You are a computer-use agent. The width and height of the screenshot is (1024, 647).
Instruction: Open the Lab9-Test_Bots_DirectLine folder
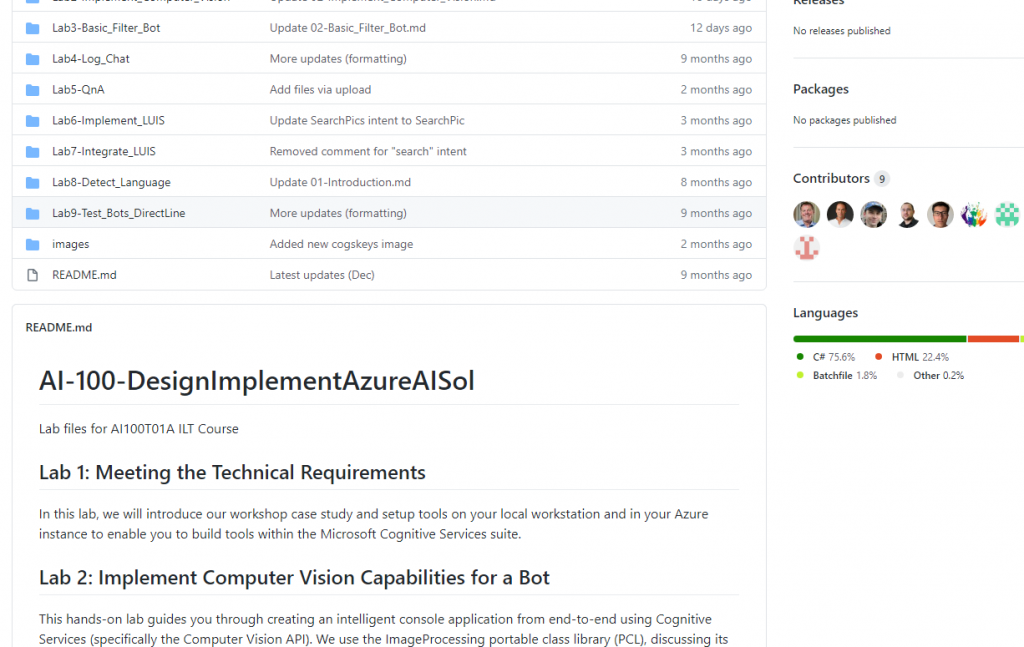coord(118,213)
